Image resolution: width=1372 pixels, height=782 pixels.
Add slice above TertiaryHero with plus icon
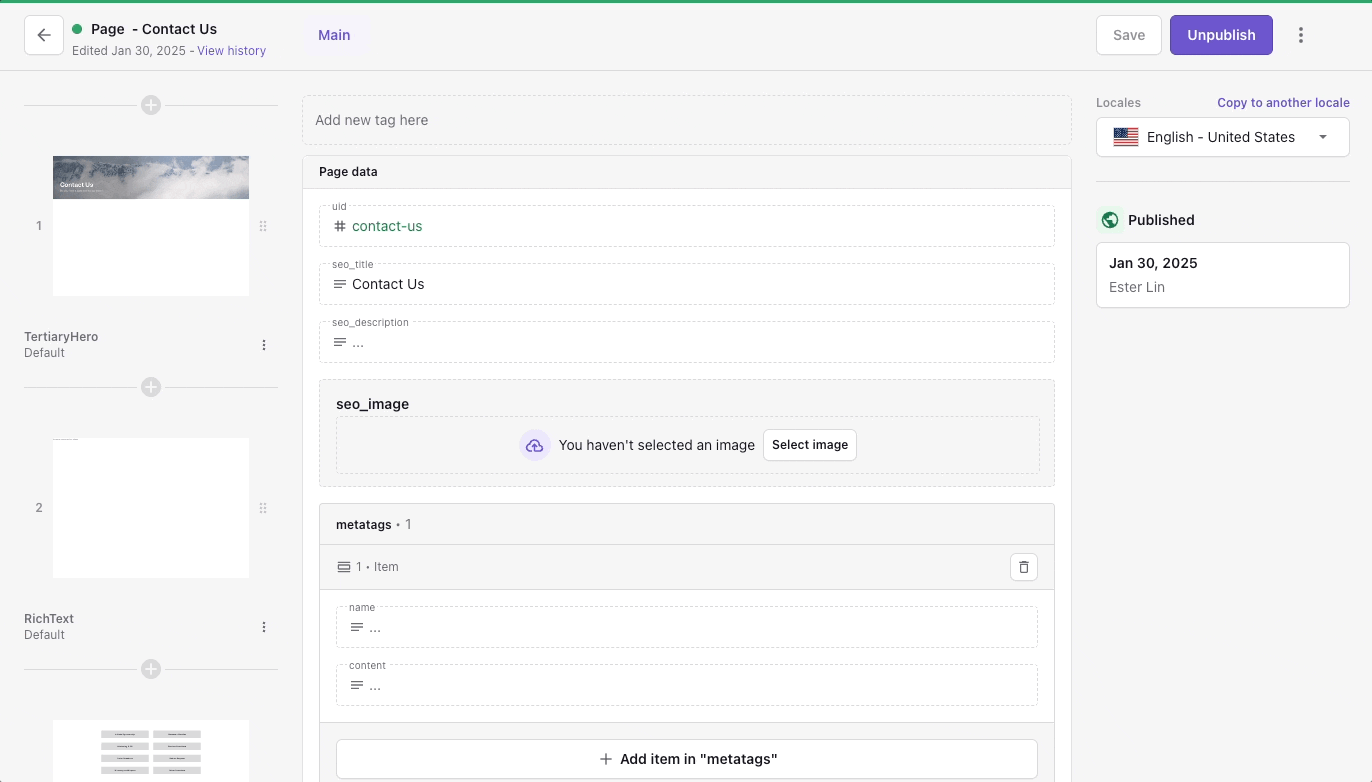(151, 105)
